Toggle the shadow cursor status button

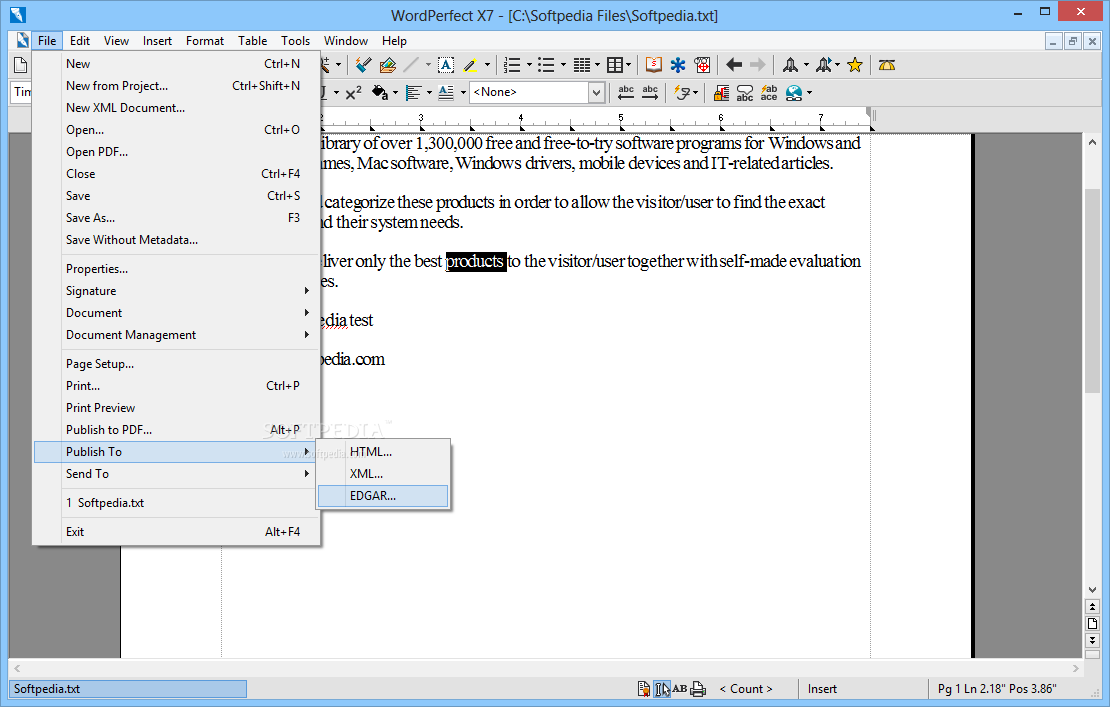coord(662,689)
